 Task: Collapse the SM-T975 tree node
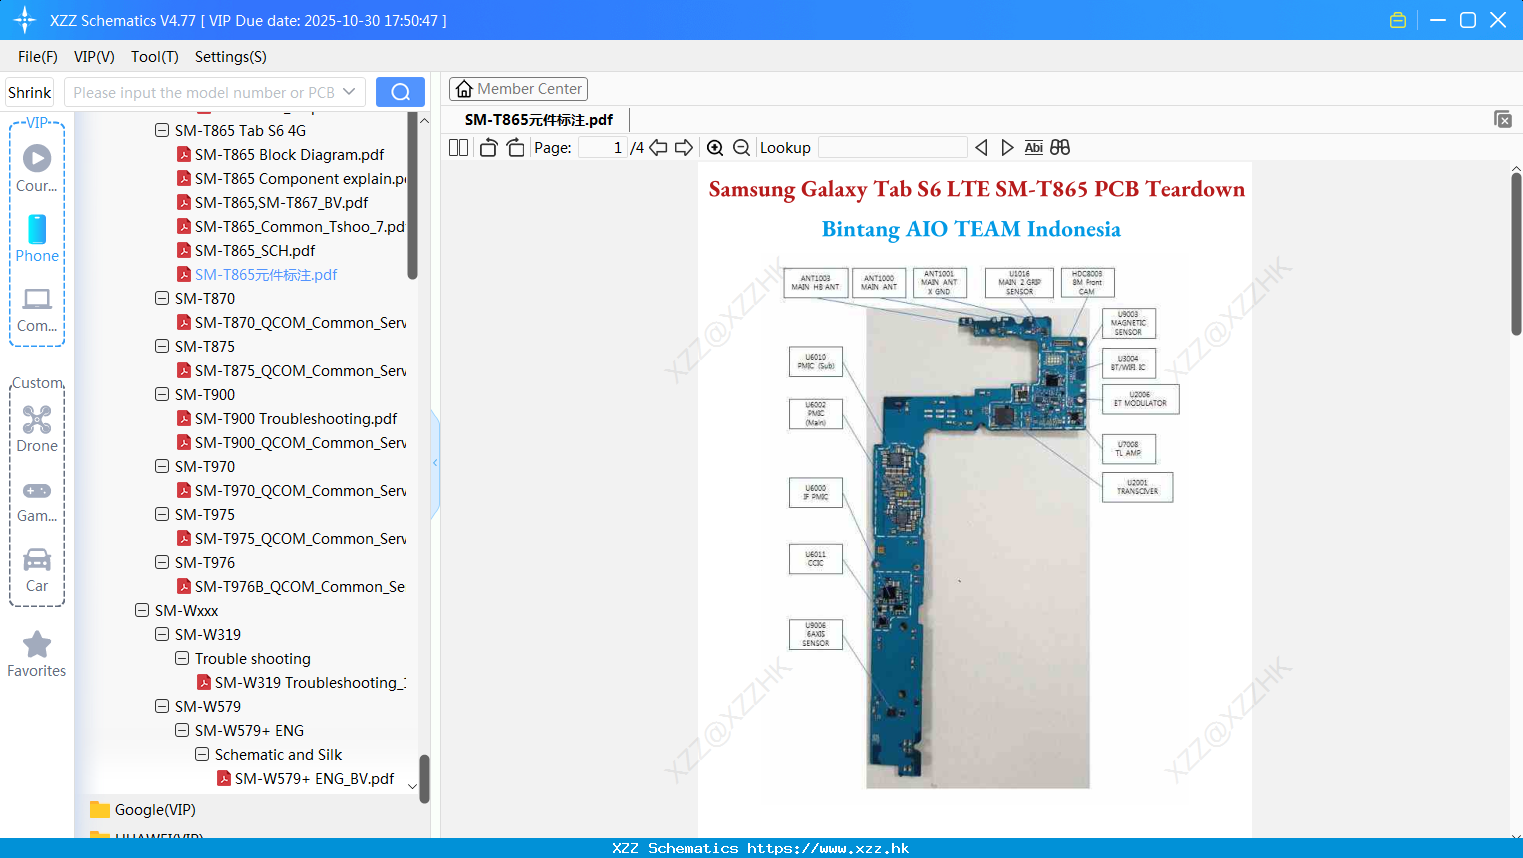162,514
